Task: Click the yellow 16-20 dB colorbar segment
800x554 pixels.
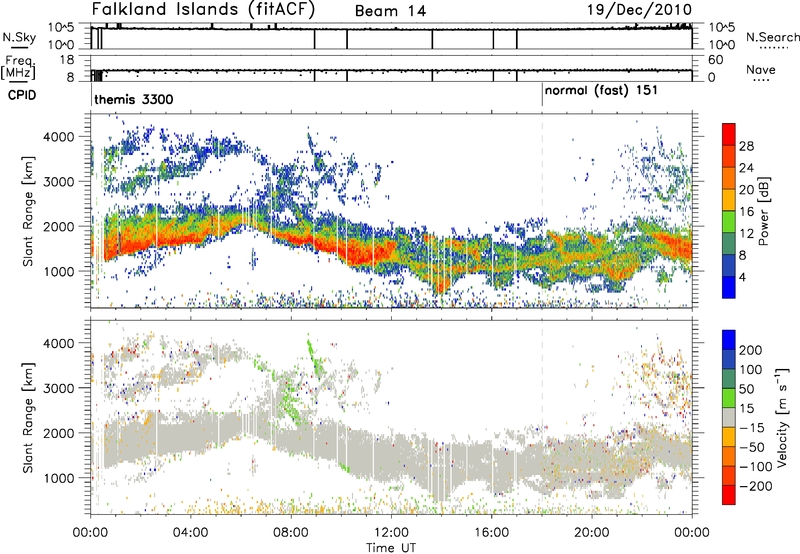Action: coord(729,199)
